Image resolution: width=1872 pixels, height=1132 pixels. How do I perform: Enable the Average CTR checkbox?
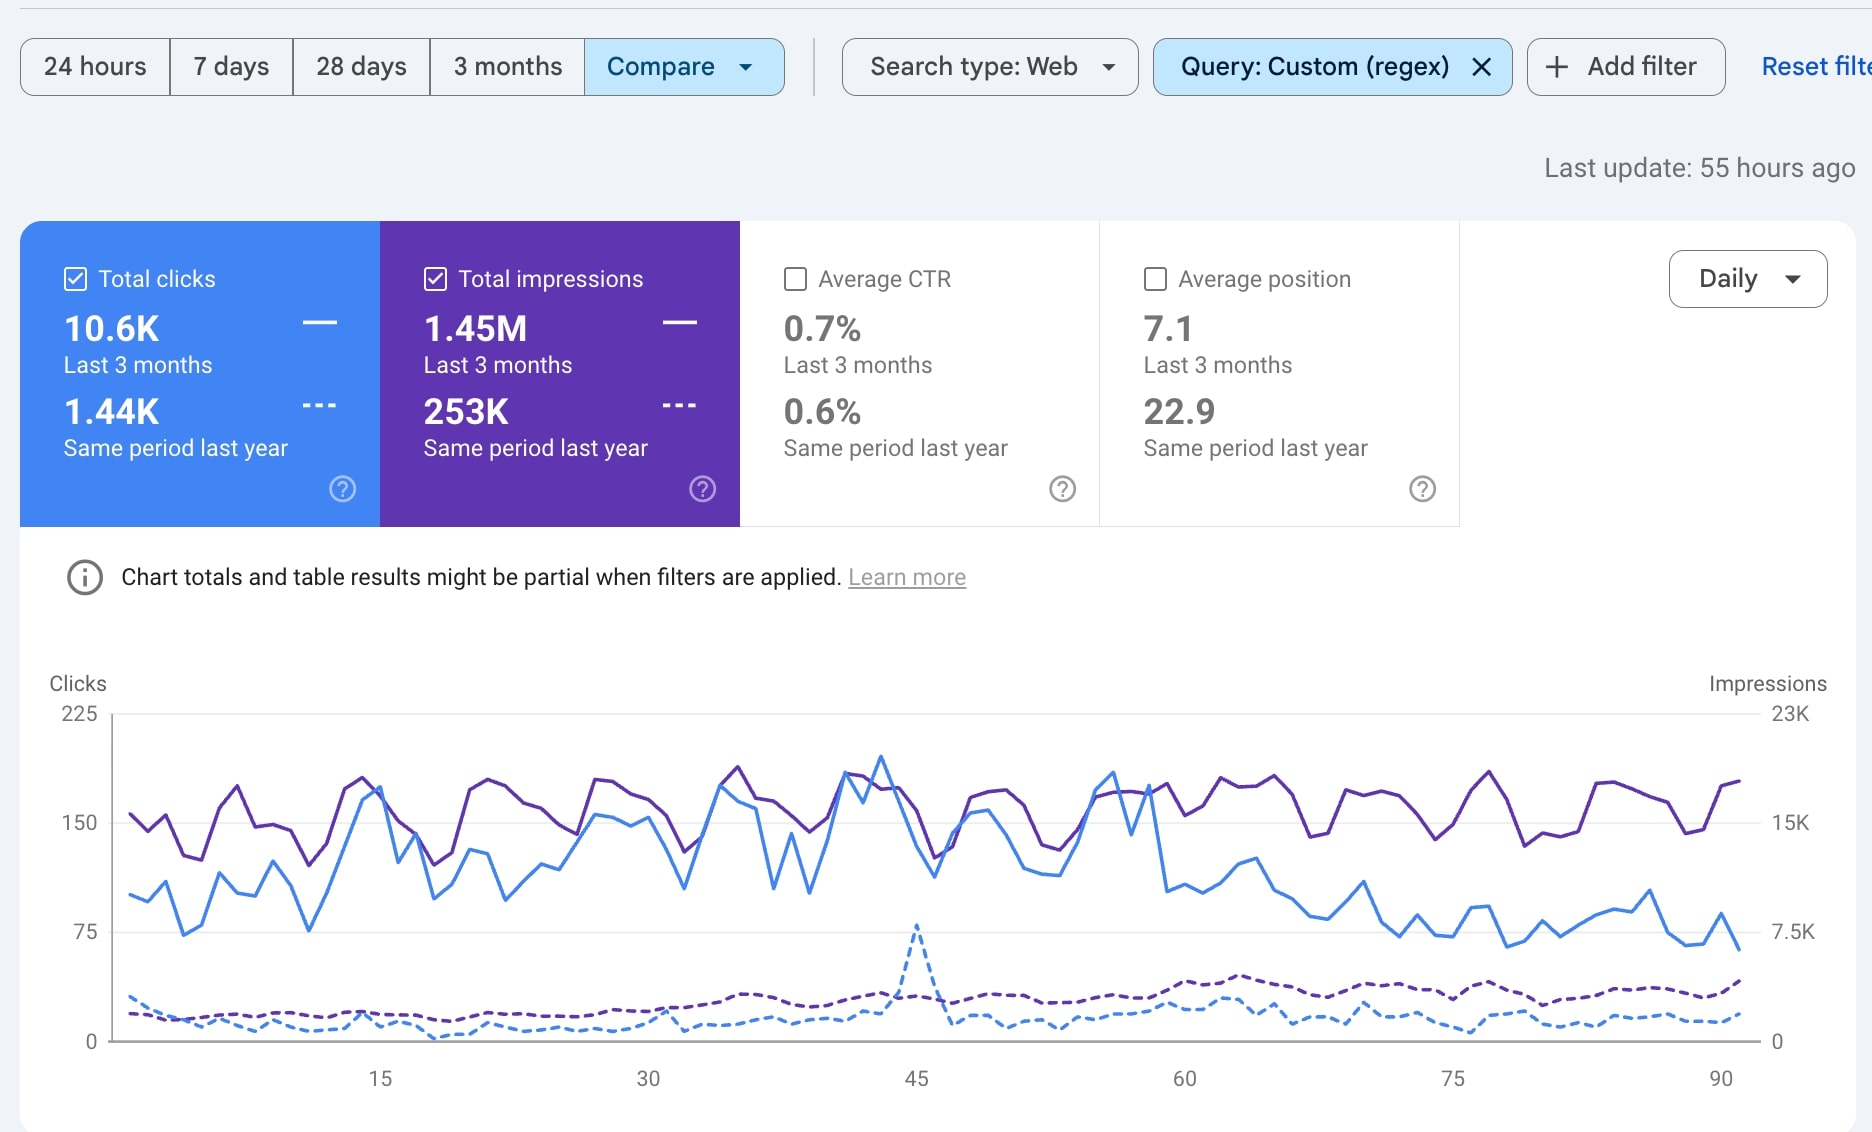796,279
